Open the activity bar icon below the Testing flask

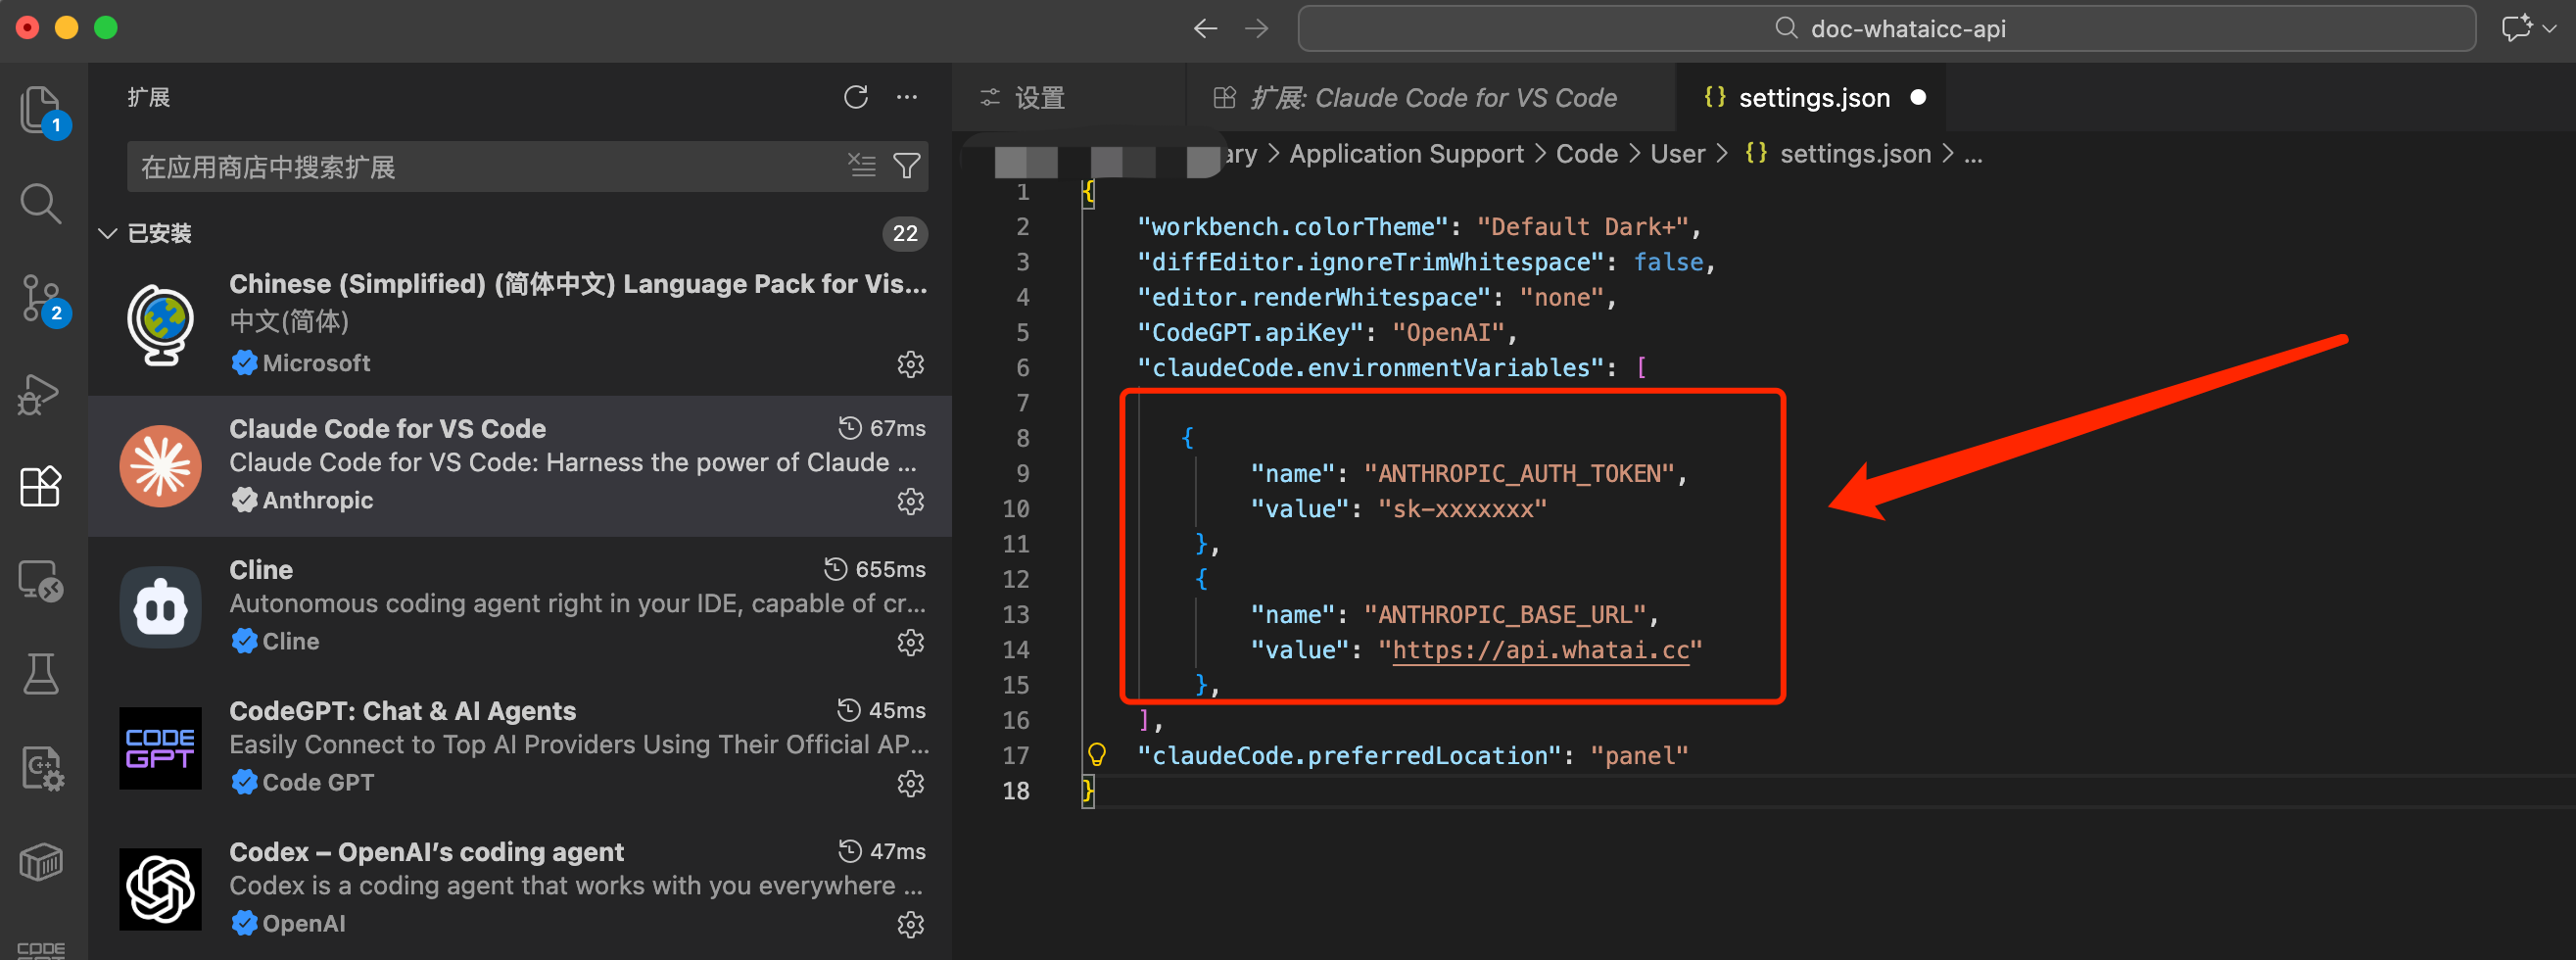click(x=42, y=768)
